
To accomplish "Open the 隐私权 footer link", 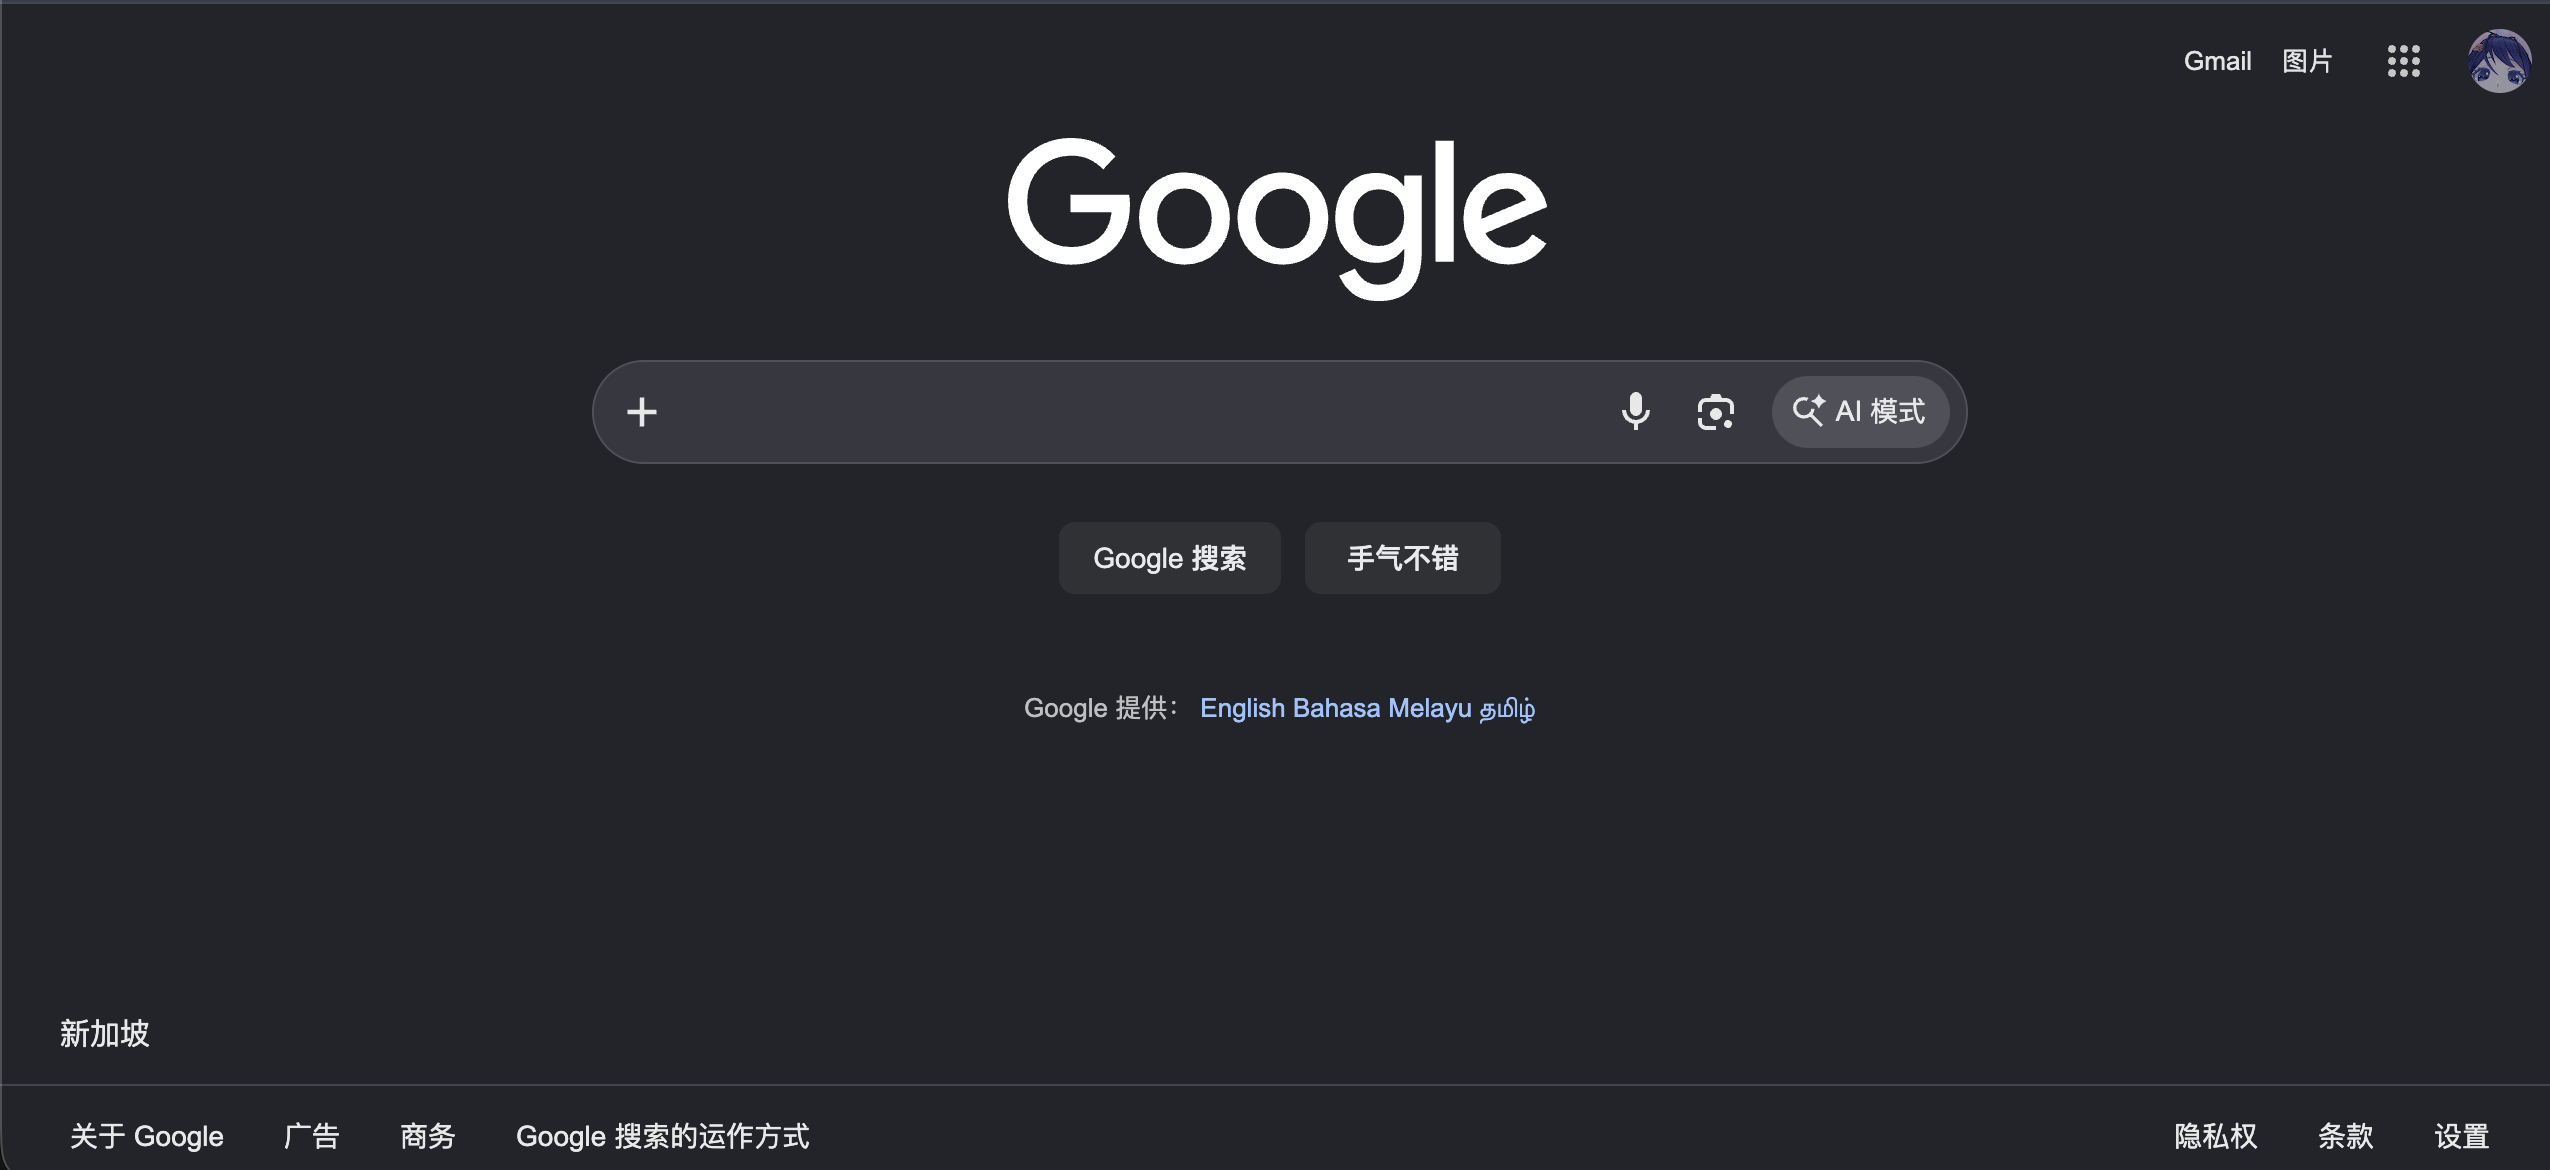I will [x=2216, y=1136].
